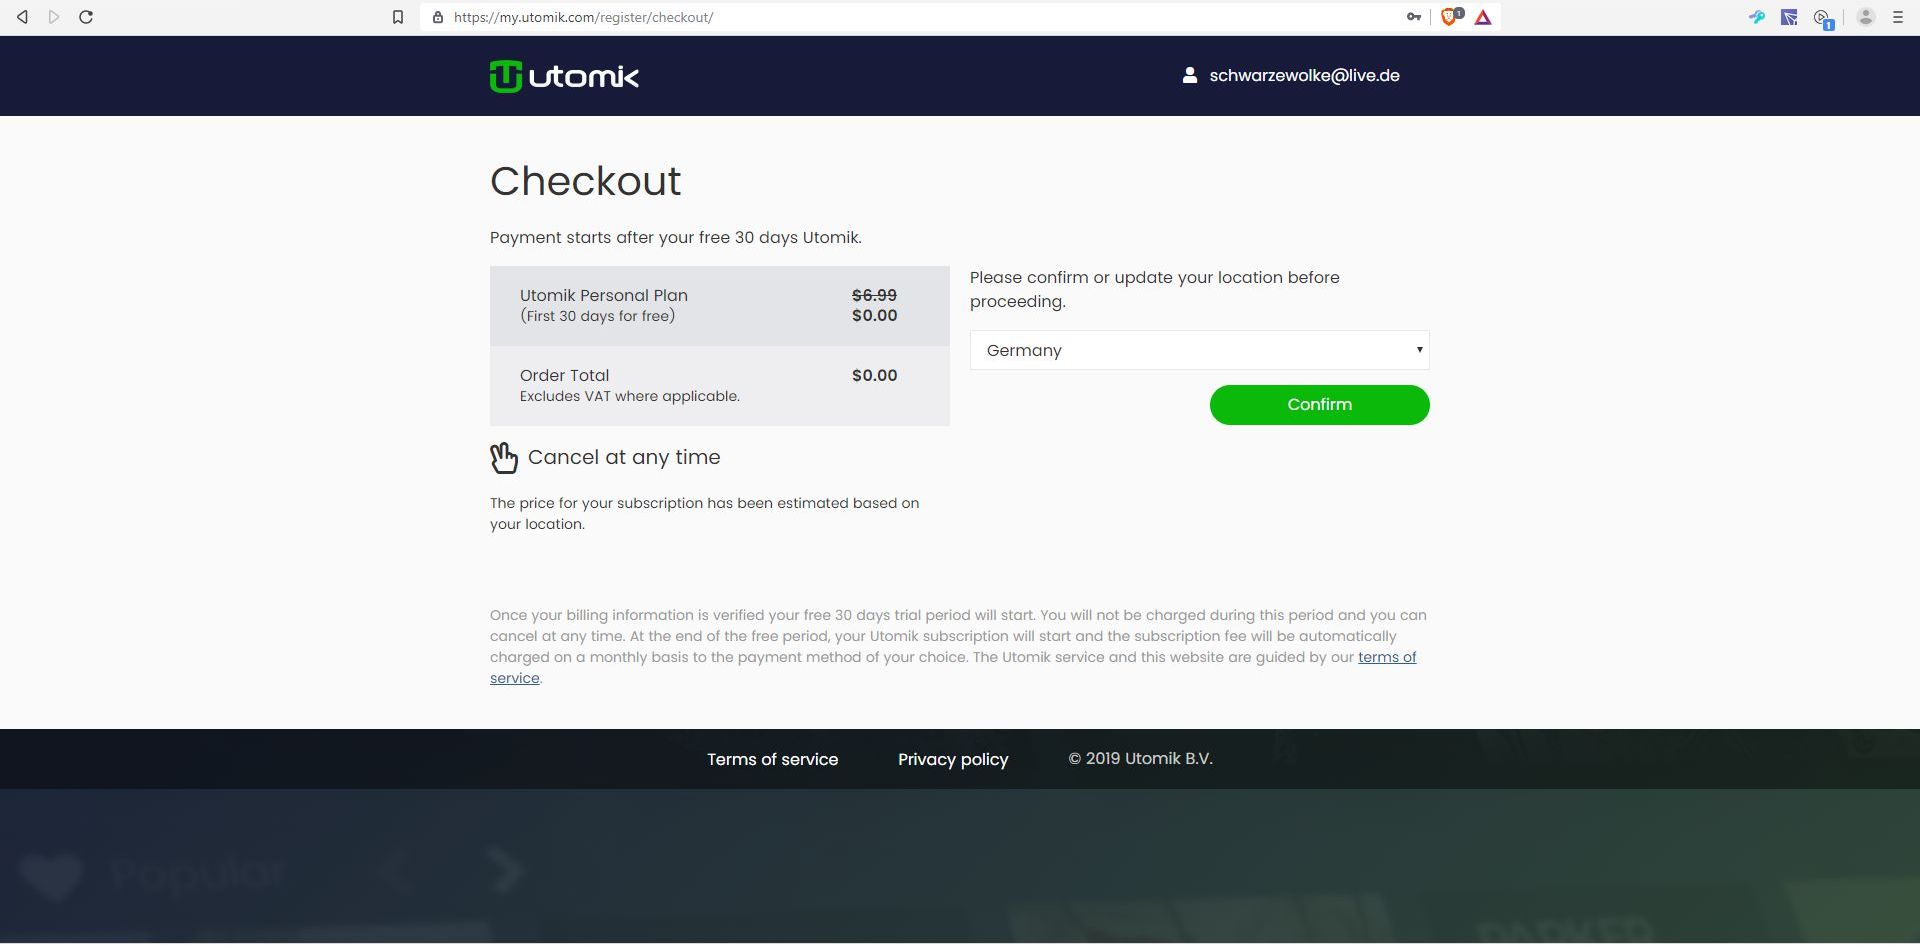Open the browser hamburger menu
This screenshot has width=1920, height=948.
click(x=1897, y=17)
